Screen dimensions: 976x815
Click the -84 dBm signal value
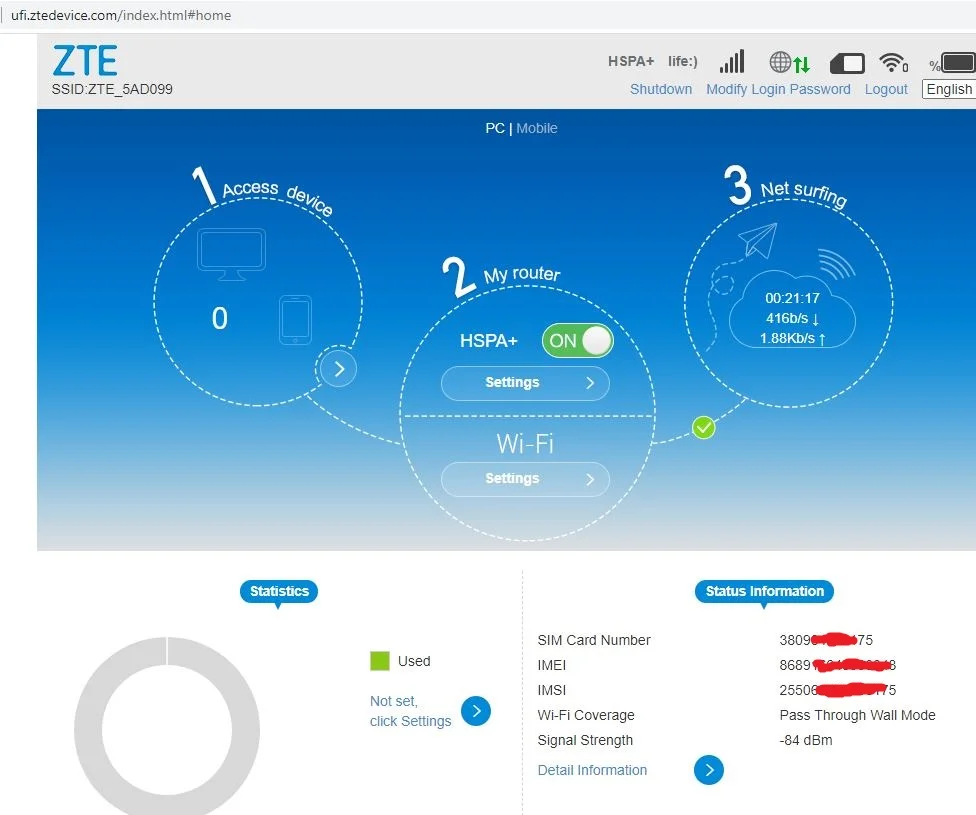pyautogui.click(x=805, y=740)
